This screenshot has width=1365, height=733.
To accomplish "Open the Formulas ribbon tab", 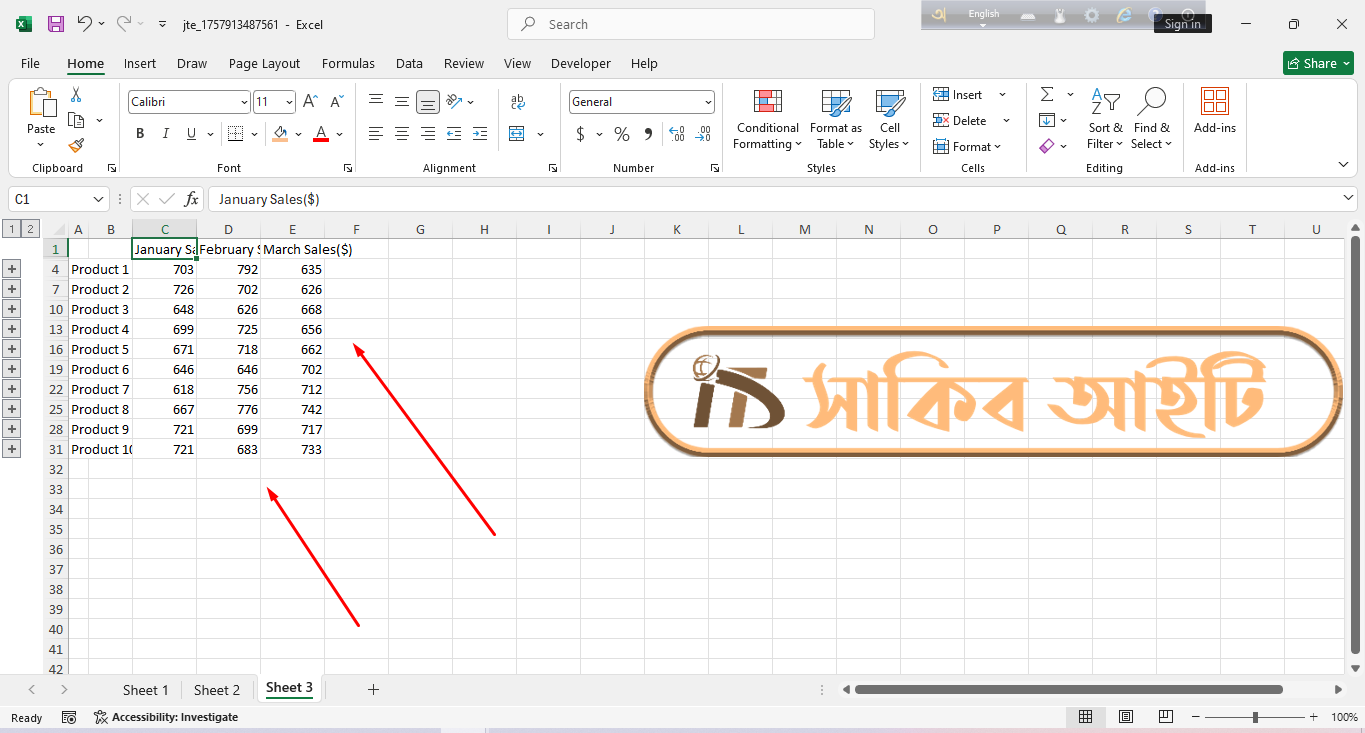I will pos(348,63).
